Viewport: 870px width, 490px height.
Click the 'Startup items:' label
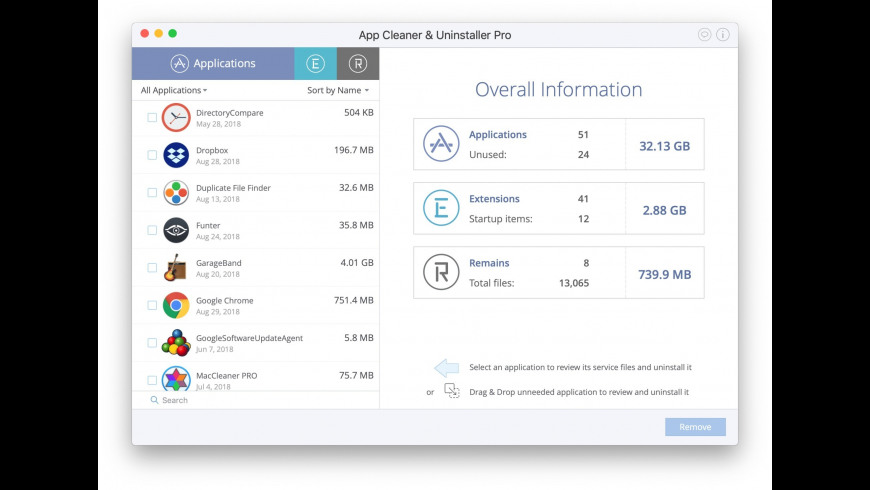pyautogui.click(x=500, y=219)
